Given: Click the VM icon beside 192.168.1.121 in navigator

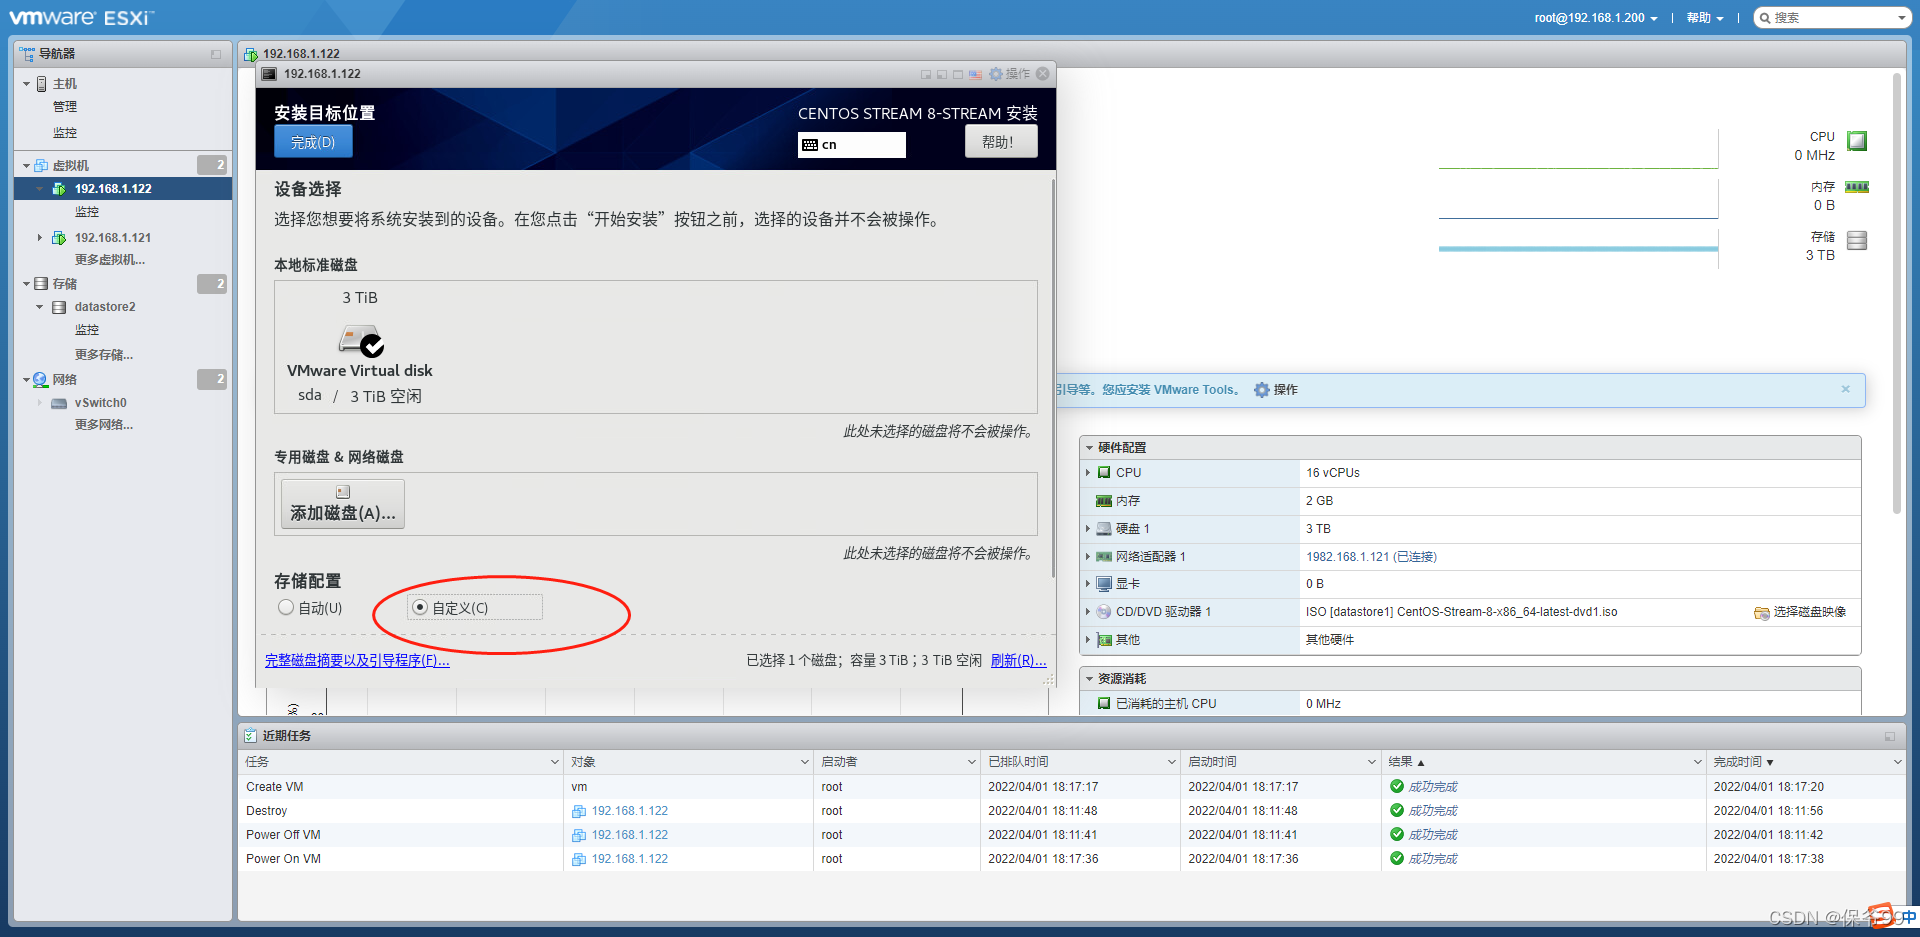Looking at the screenshot, I should 59,238.
